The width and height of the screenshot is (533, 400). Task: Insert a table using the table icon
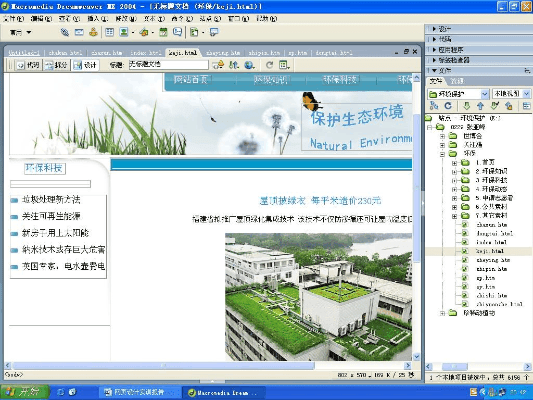pos(109,32)
